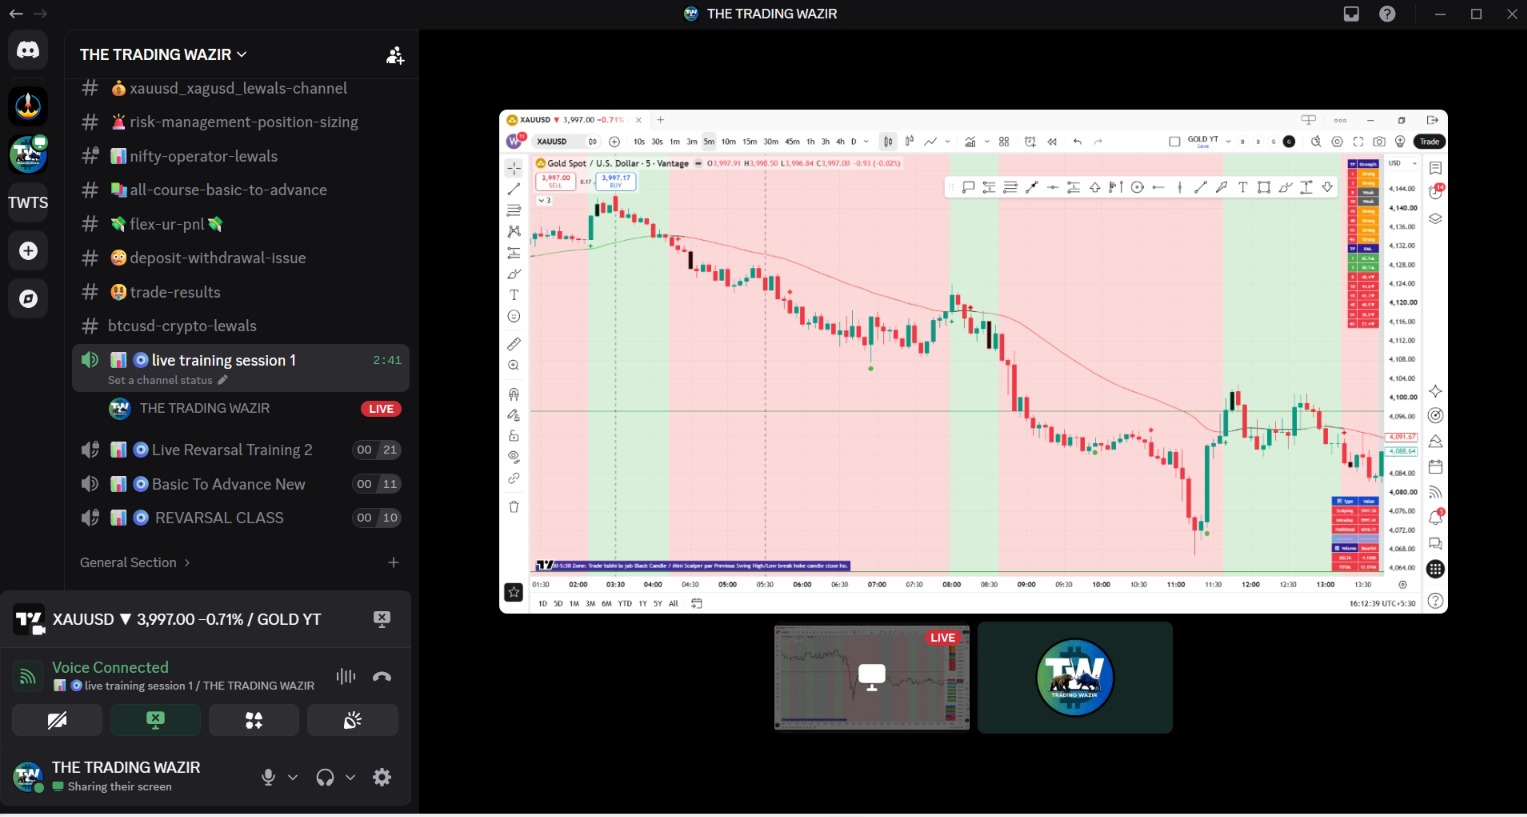Add a new server

coord(28,251)
